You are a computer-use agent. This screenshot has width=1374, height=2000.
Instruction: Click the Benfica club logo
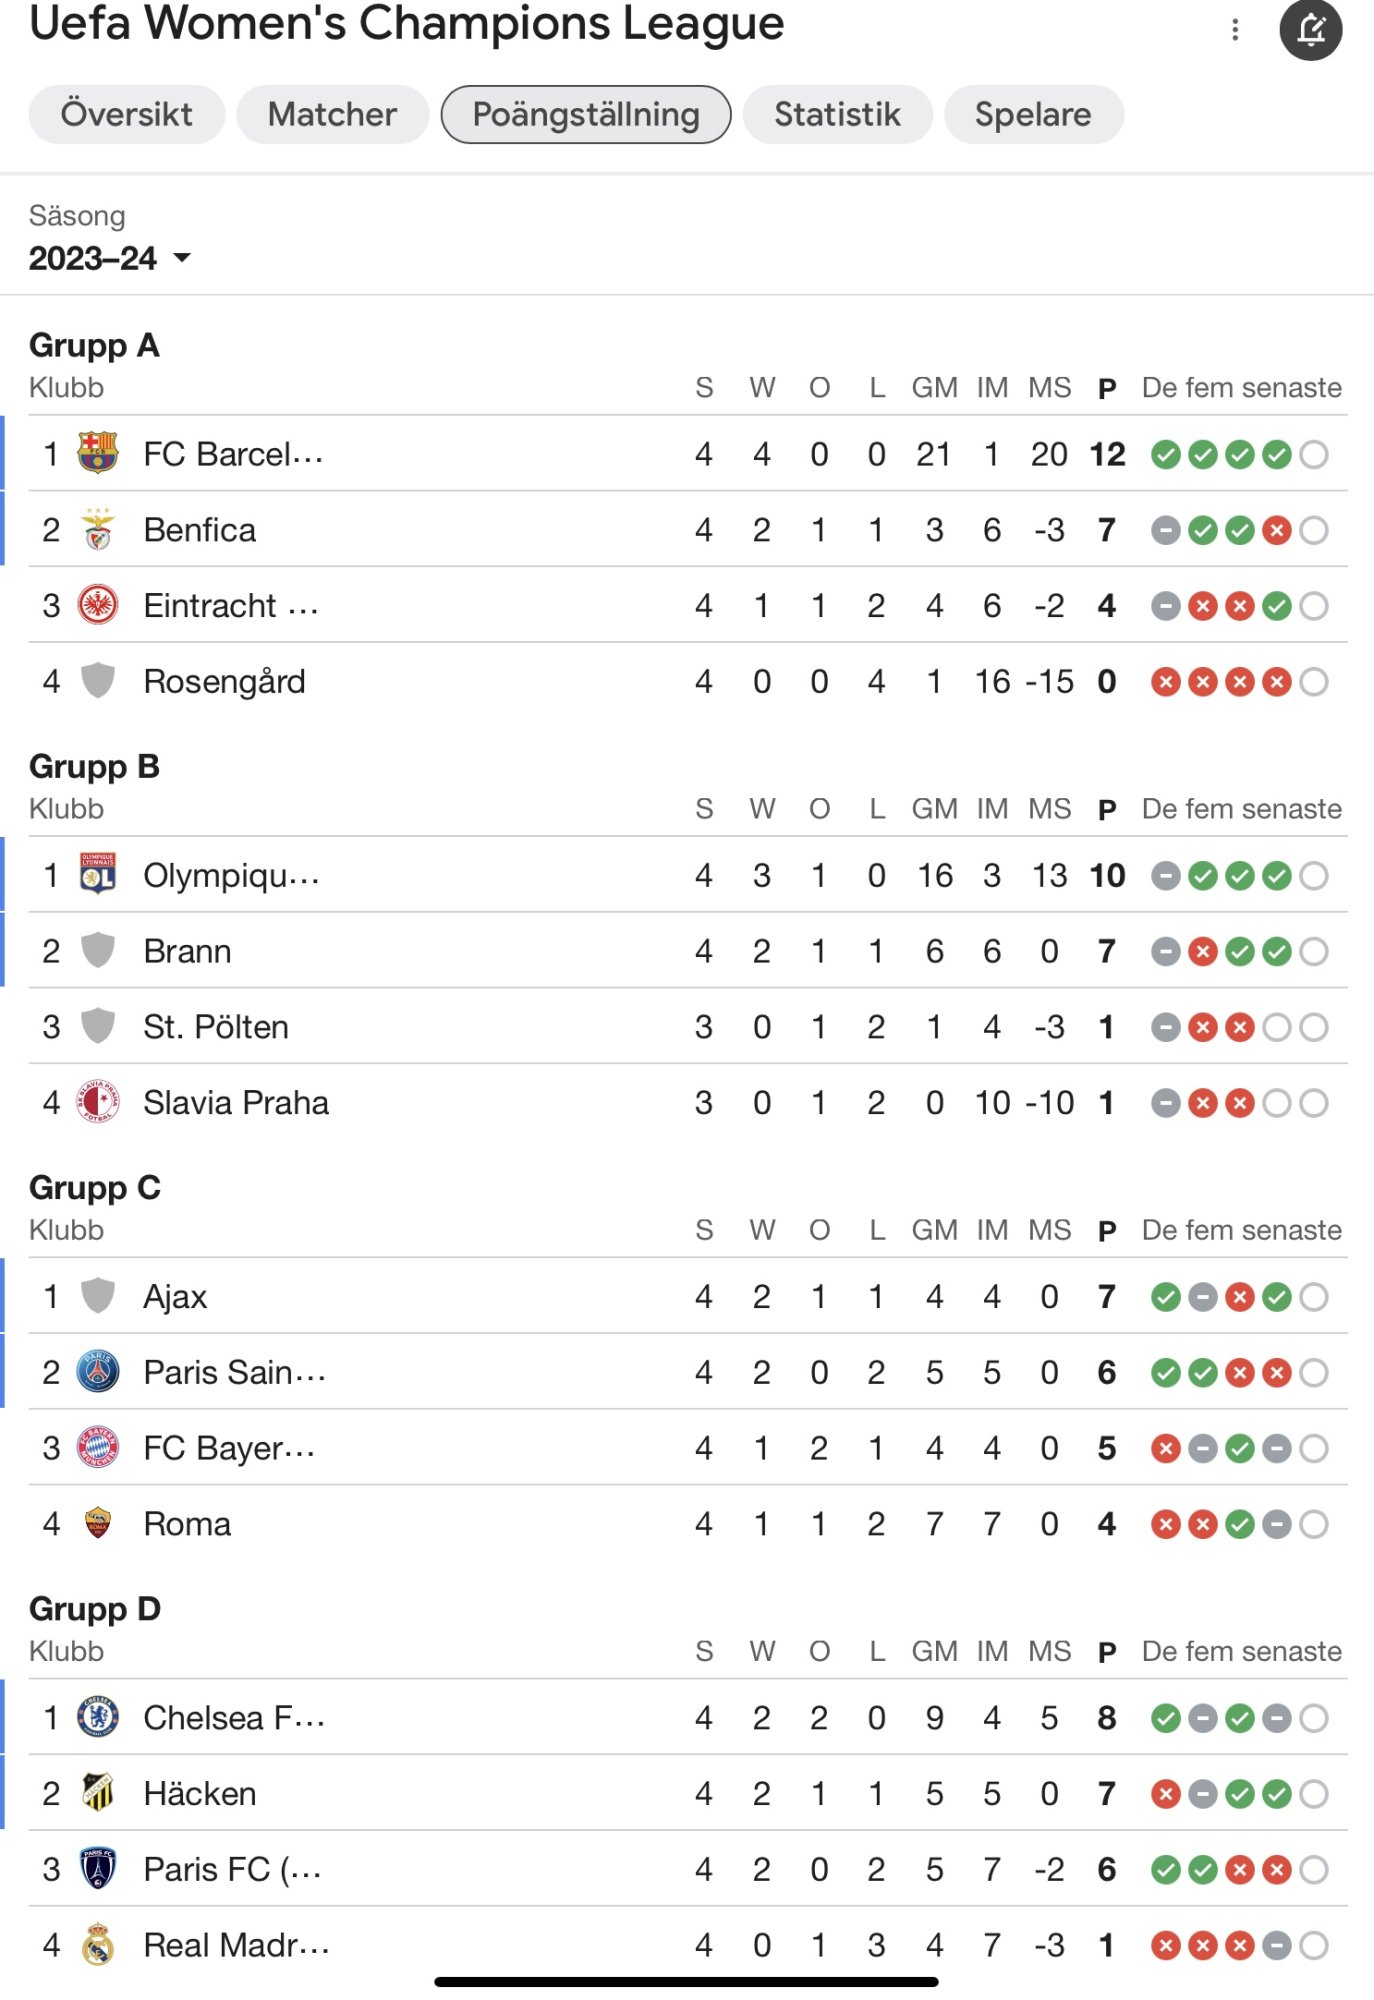[98, 529]
